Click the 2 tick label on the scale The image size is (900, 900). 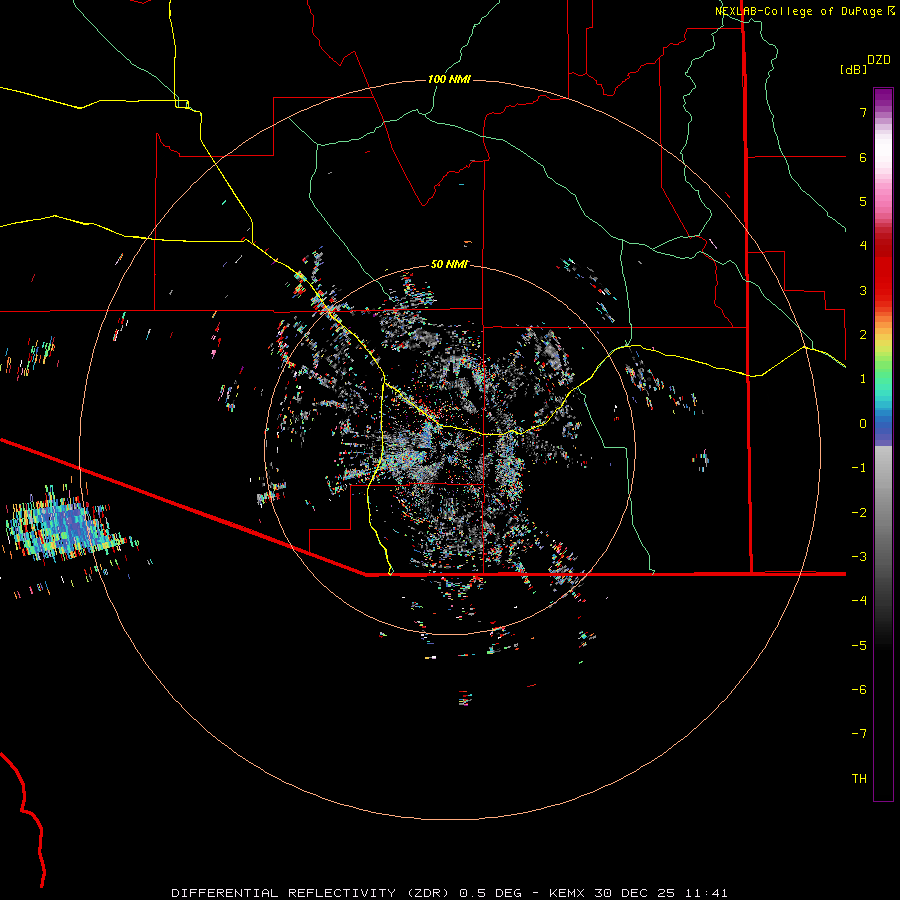[x=863, y=335]
